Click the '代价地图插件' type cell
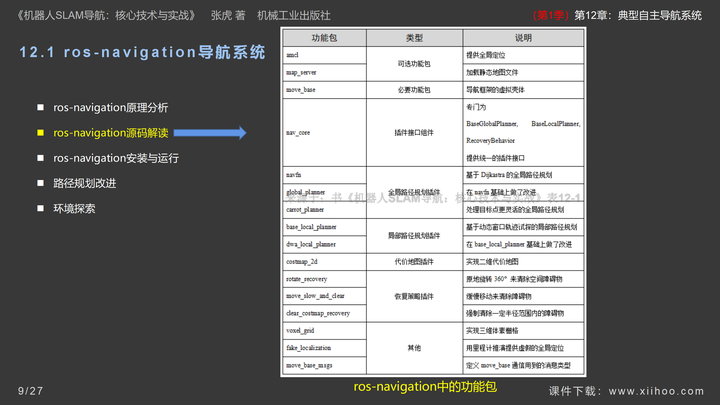This screenshot has width=720, height=405. click(x=414, y=262)
